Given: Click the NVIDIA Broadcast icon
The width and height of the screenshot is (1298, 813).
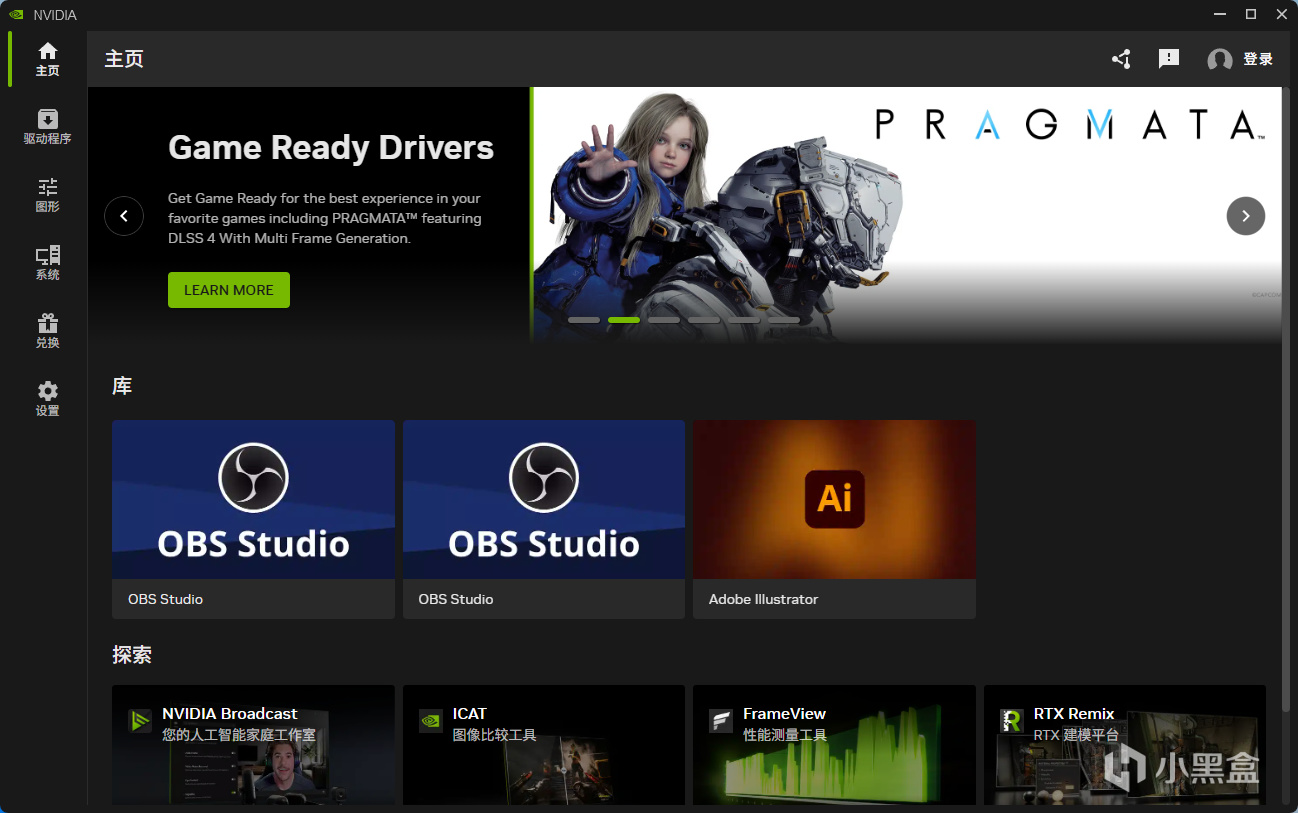Looking at the screenshot, I should click(x=140, y=721).
